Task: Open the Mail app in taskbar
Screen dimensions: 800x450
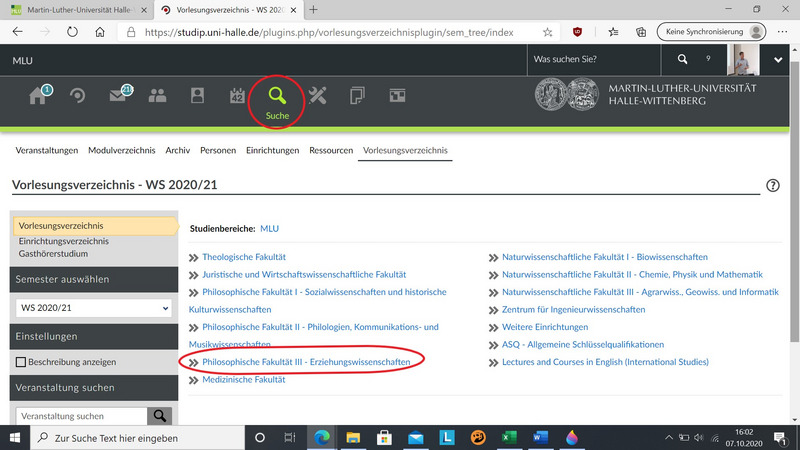Action: pos(415,438)
